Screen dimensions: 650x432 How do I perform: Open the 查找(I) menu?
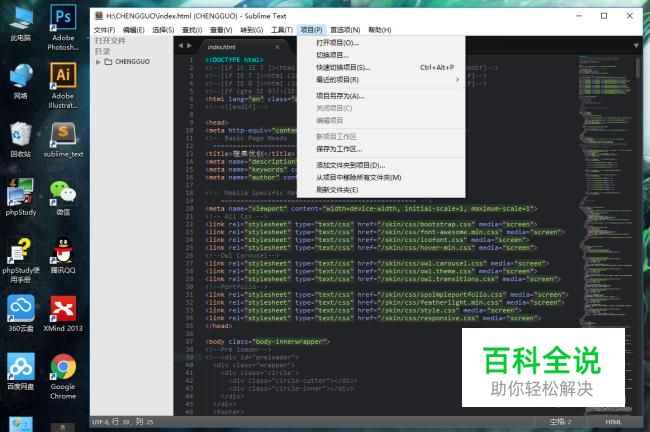tap(192, 30)
